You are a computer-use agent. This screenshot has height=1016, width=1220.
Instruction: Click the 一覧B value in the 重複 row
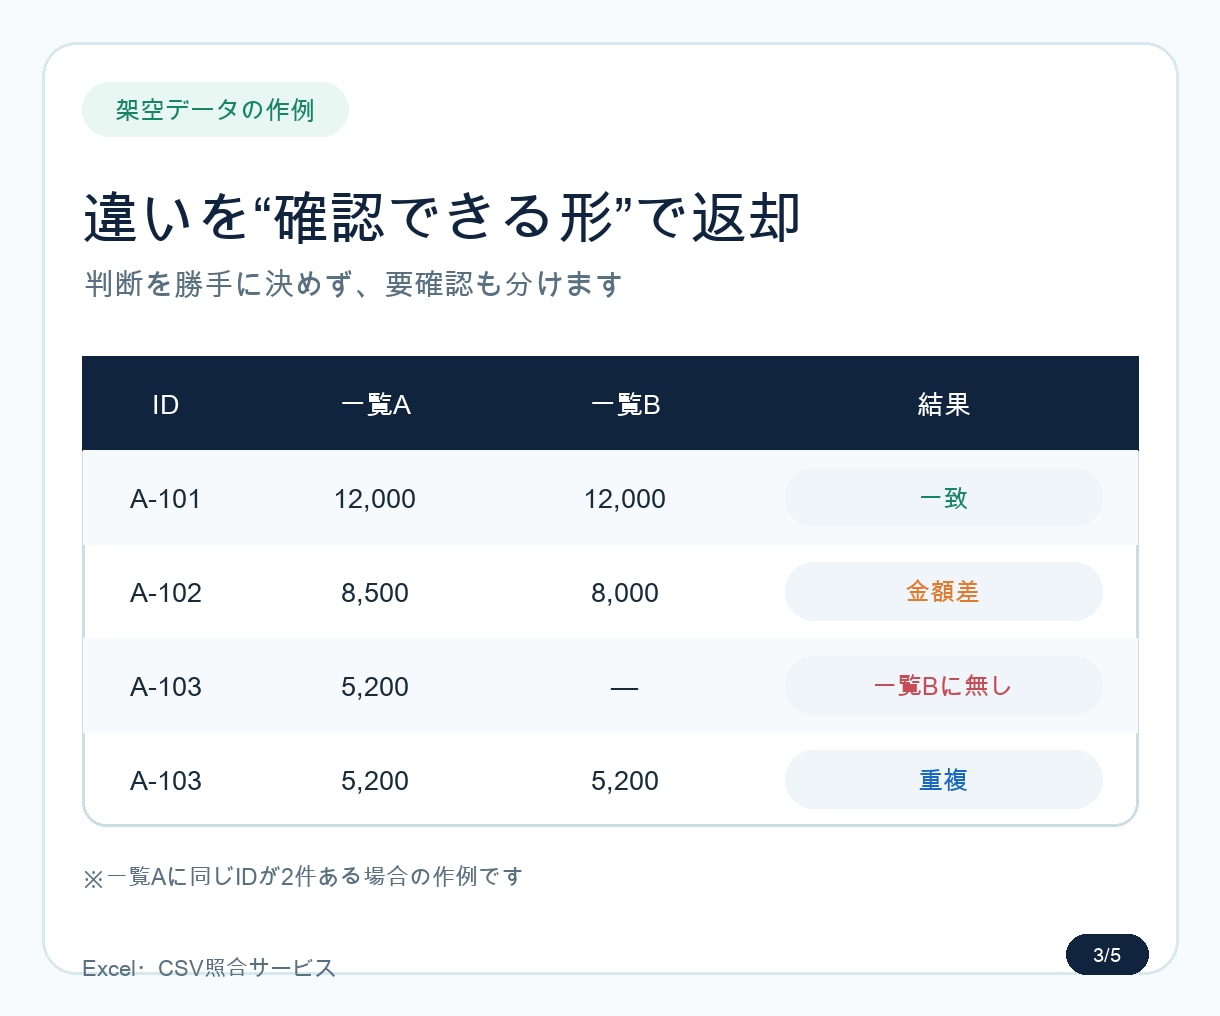tap(625, 781)
